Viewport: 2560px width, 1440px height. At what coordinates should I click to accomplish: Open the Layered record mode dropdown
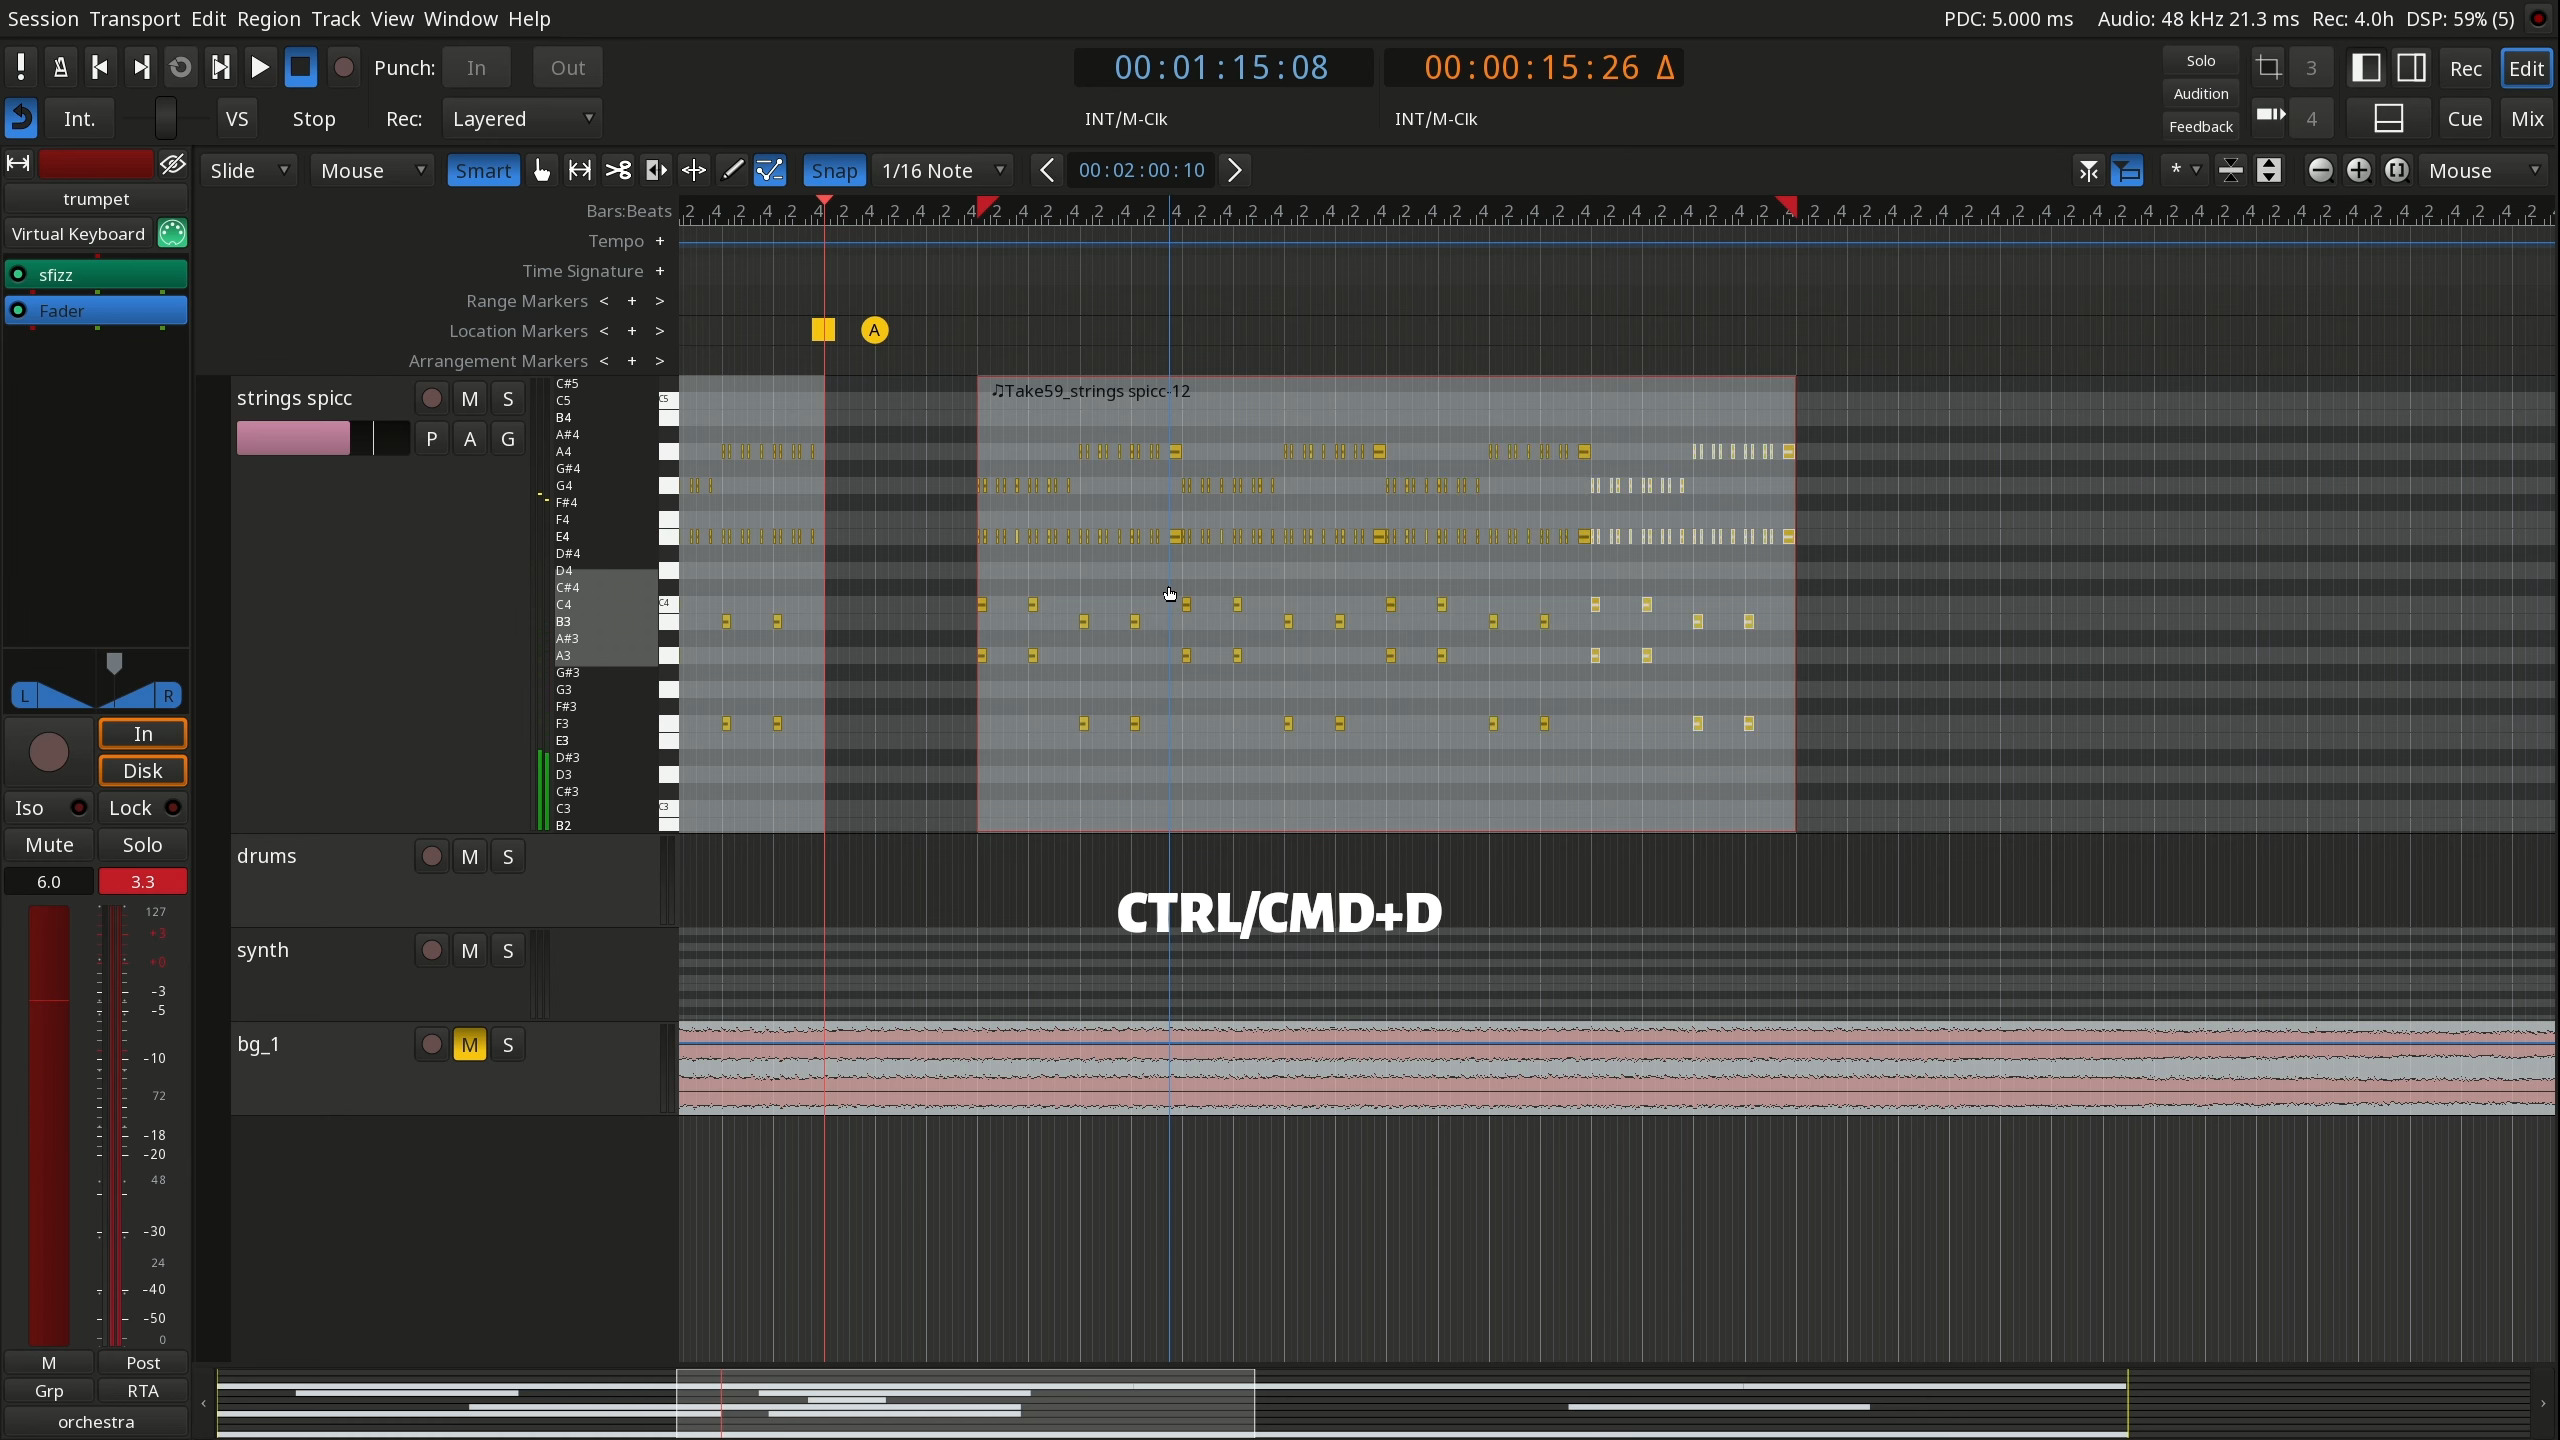point(522,119)
